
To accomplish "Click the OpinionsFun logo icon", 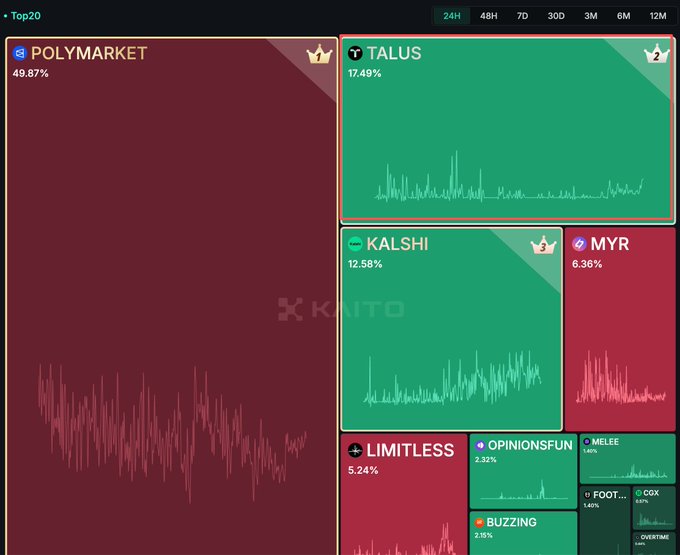I will (480, 445).
